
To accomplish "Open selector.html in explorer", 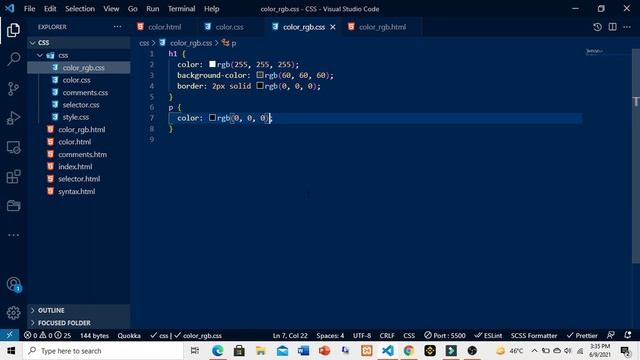I will (79, 179).
